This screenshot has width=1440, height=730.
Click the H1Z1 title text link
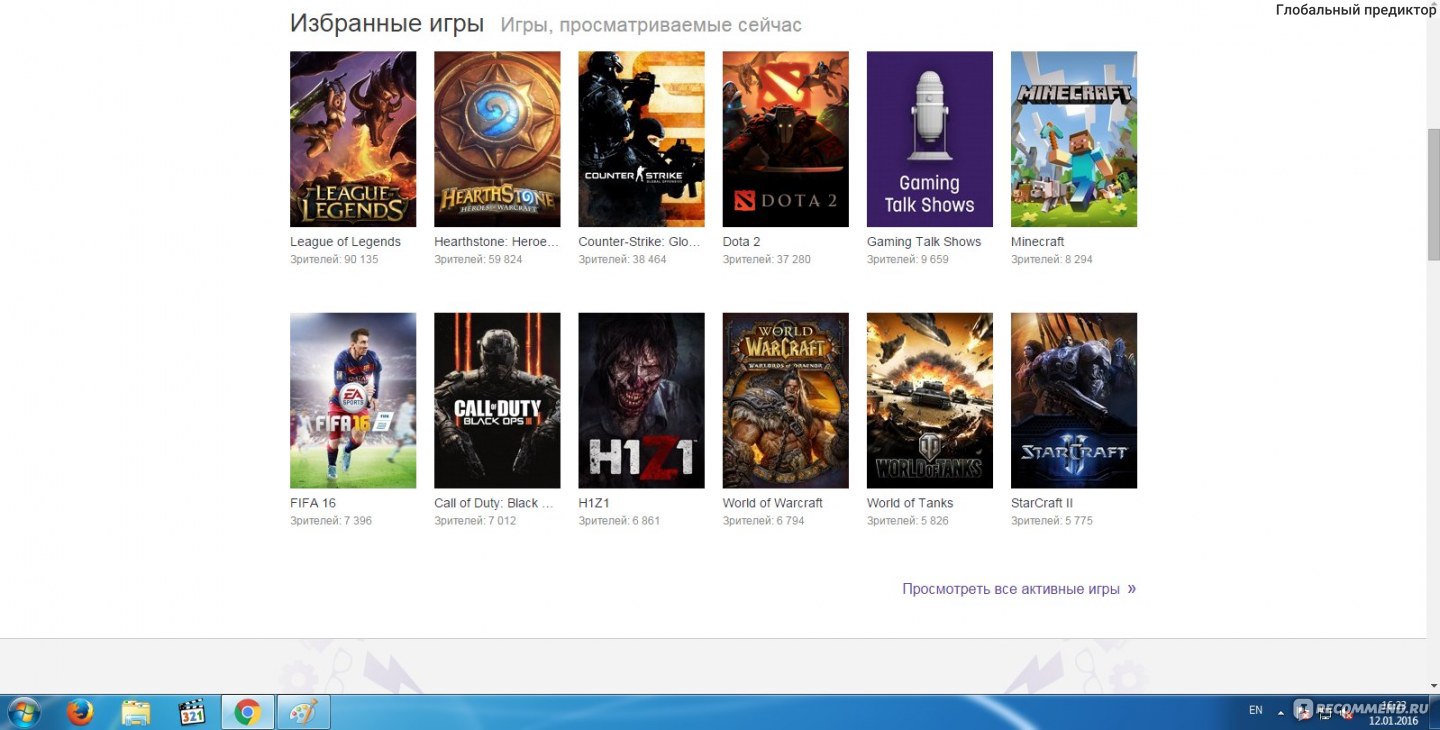pos(594,503)
